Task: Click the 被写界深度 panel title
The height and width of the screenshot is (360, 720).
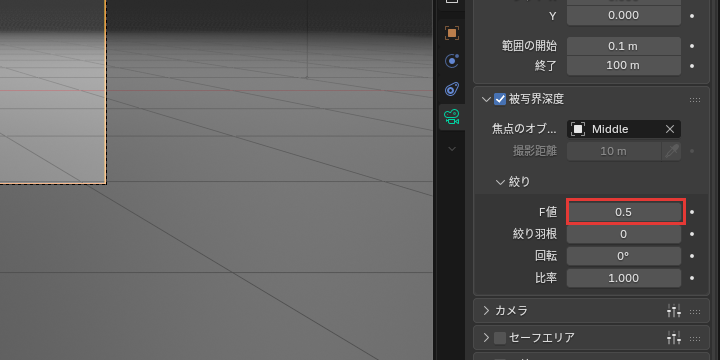Action: (x=536, y=99)
